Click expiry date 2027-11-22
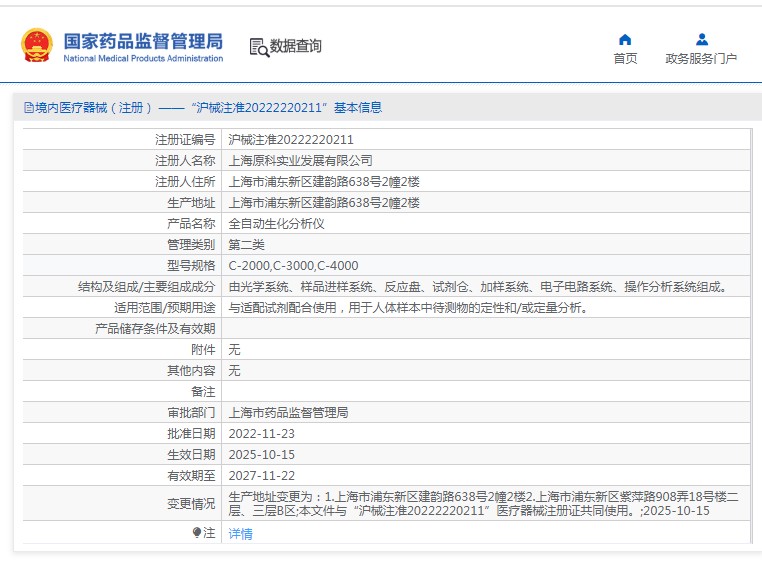Viewport: 762px width, 563px height. [x=262, y=475]
